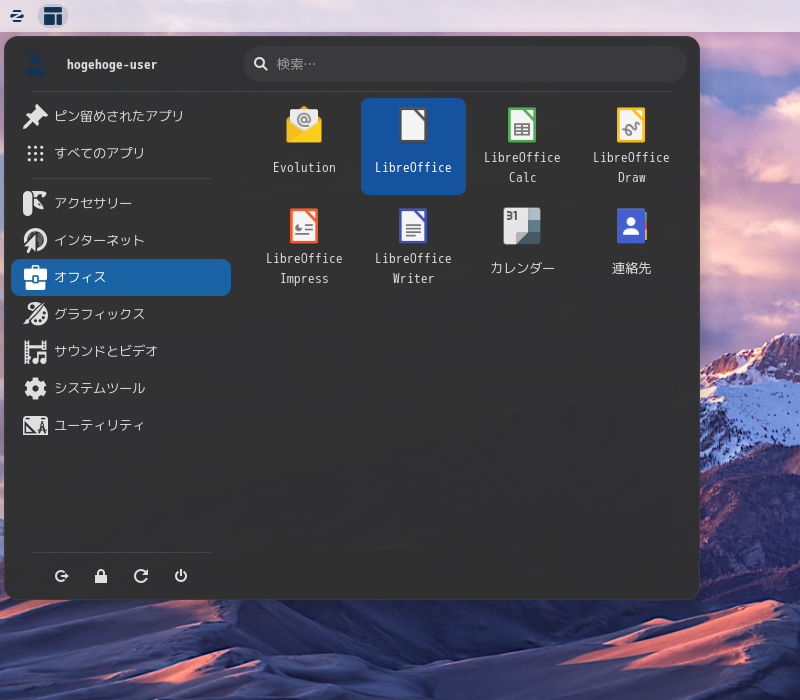Show すべてのアプリ all apps

click(x=121, y=153)
